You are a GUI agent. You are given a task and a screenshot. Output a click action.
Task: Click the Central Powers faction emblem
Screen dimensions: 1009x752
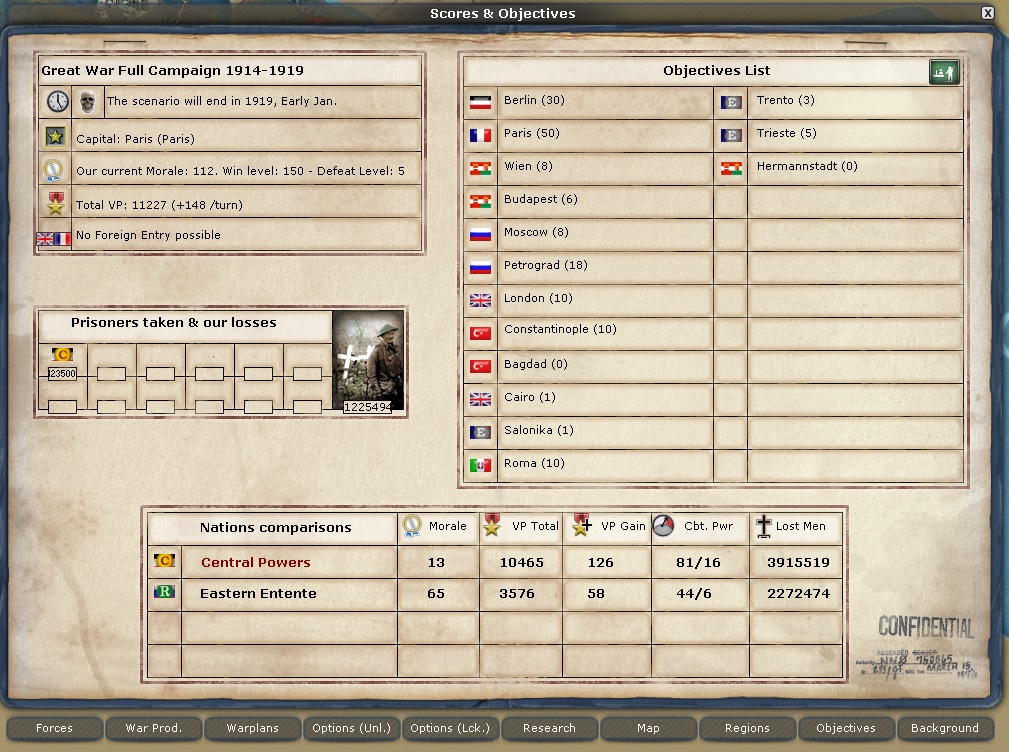(164, 562)
